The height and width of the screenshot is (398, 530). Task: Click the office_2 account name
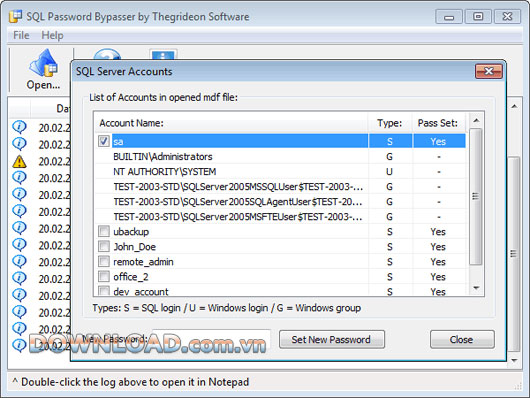click(131, 277)
